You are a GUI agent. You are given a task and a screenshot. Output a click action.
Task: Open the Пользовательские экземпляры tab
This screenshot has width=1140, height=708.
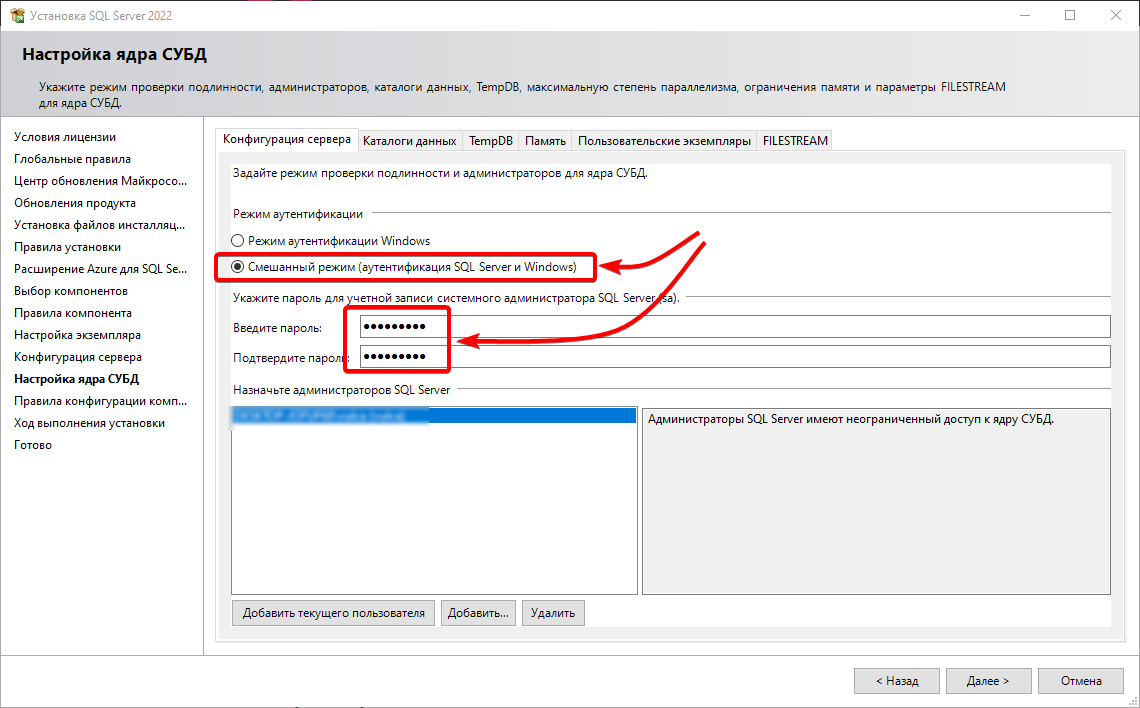coord(665,141)
